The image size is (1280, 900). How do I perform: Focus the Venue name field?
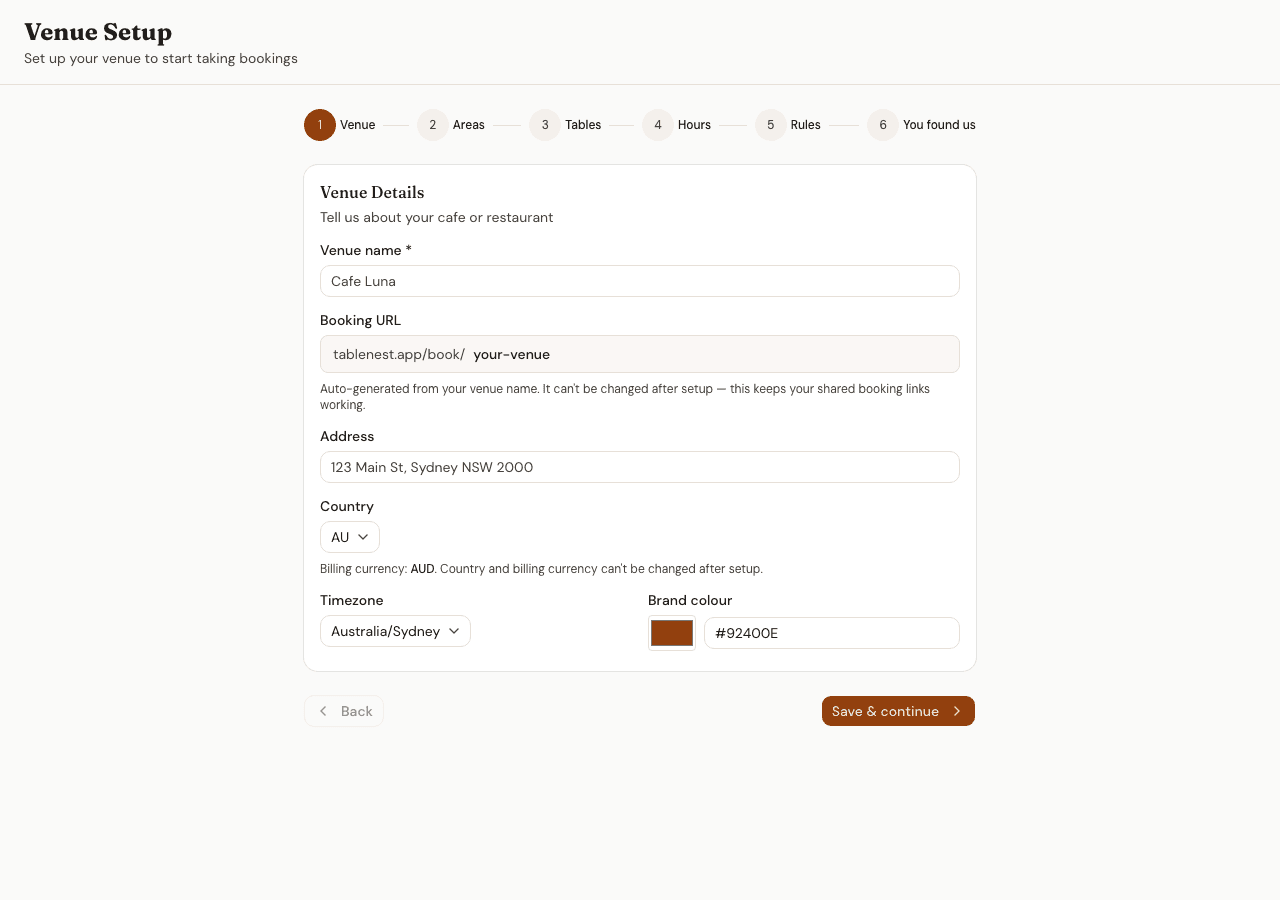(640, 281)
